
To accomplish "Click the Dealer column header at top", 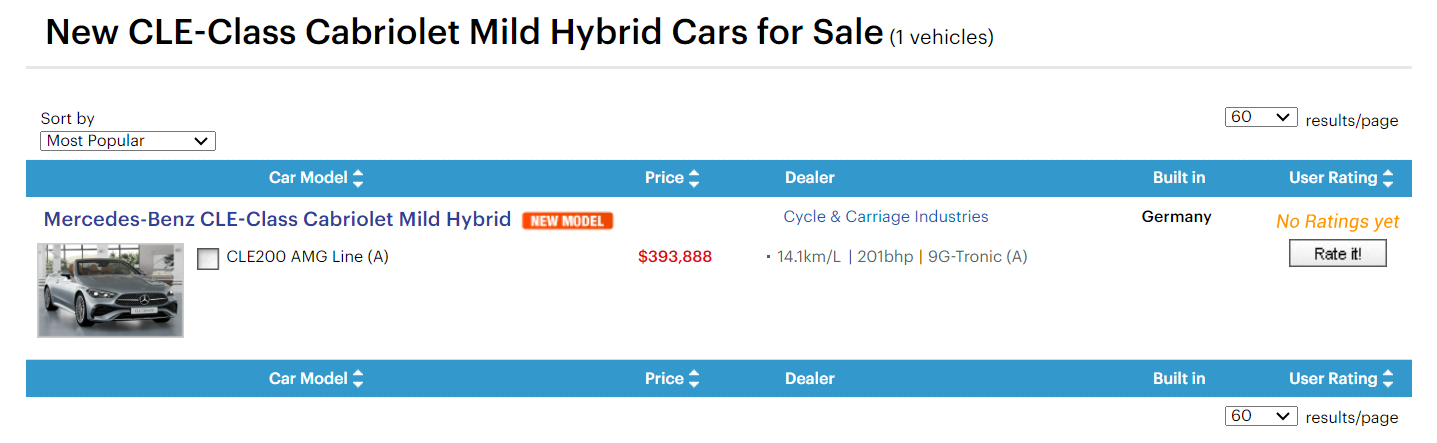I will 809,178.
